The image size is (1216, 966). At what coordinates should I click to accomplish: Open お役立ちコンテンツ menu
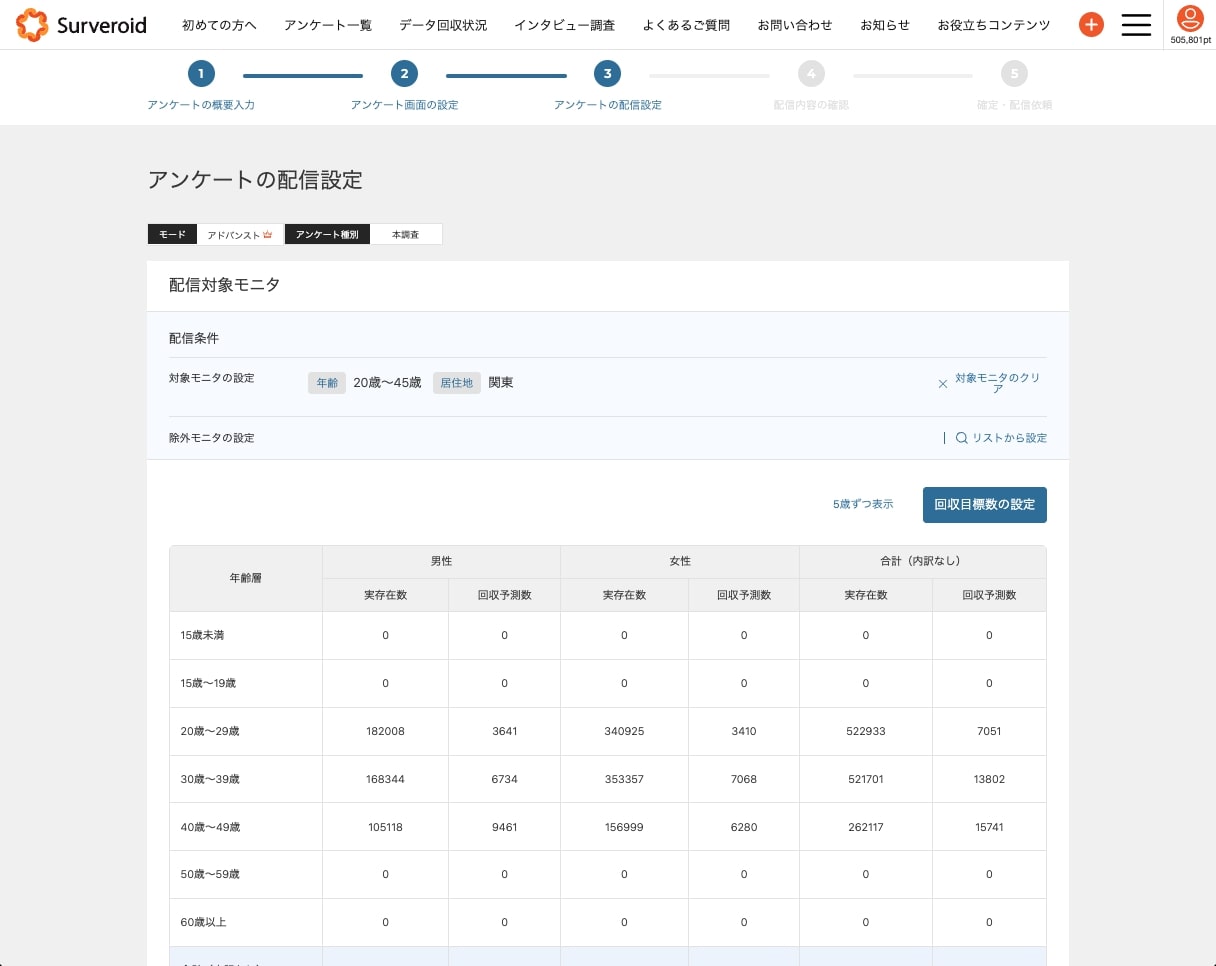[x=994, y=25]
